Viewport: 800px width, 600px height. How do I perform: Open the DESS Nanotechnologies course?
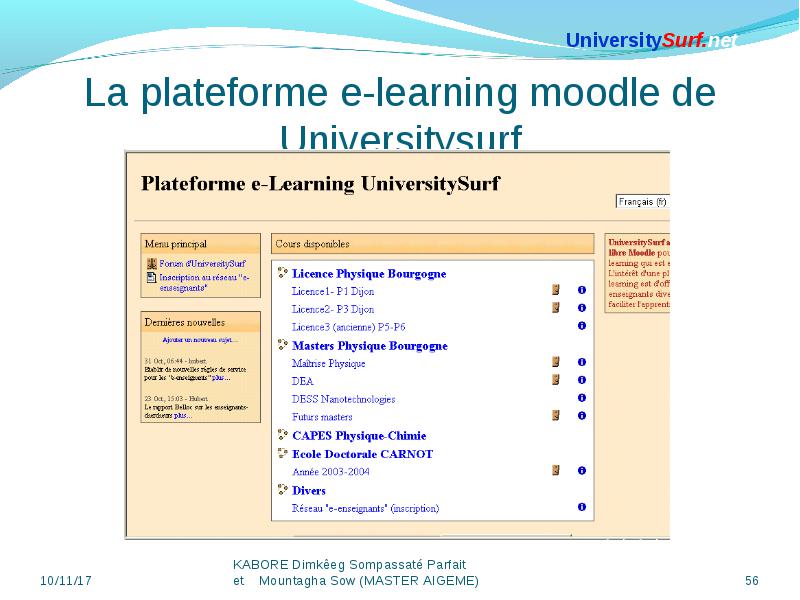point(343,399)
